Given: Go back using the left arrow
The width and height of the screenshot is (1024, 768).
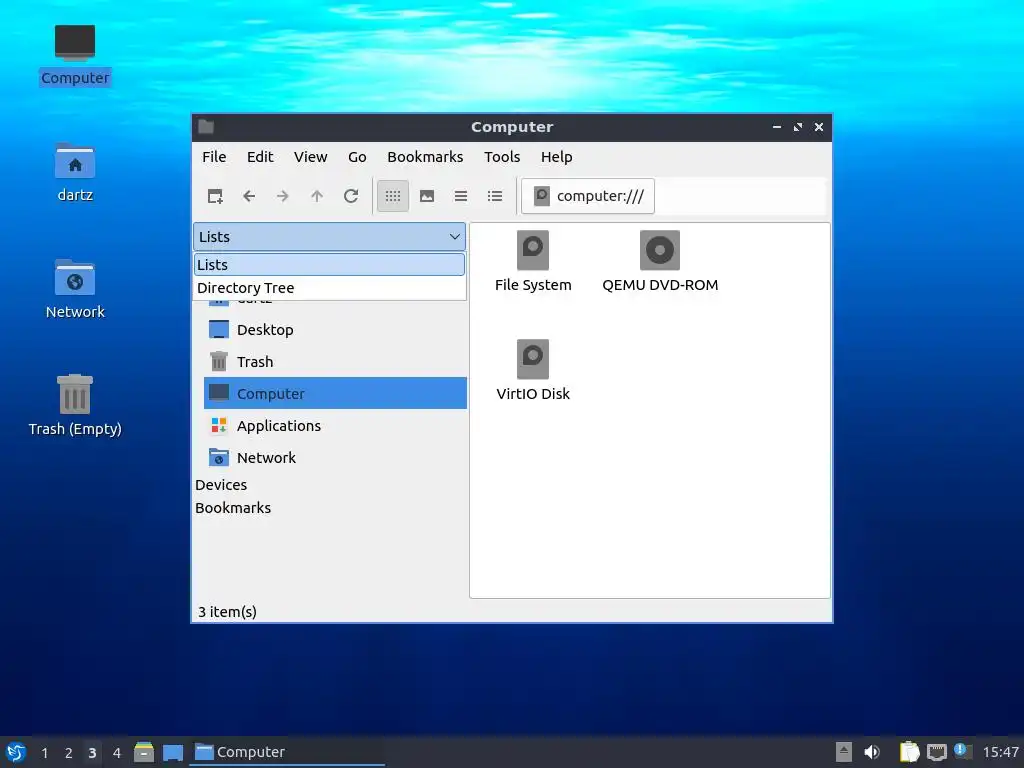Looking at the screenshot, I should click(x=249, y=196).
